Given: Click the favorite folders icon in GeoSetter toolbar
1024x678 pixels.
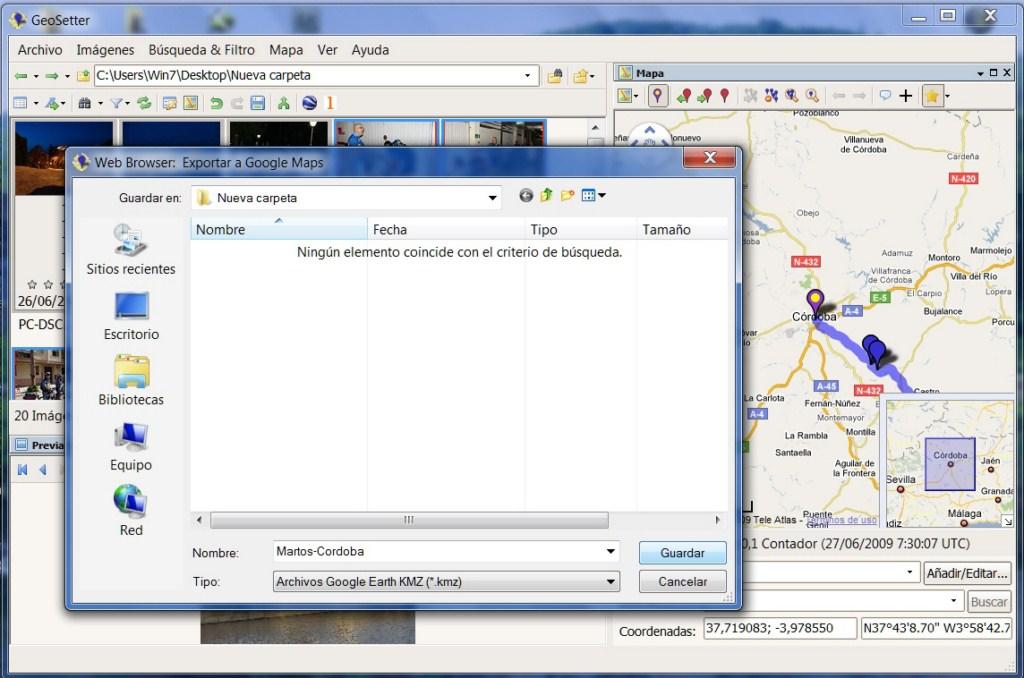Looking at the screenshot, I should [x=580, y=76].
